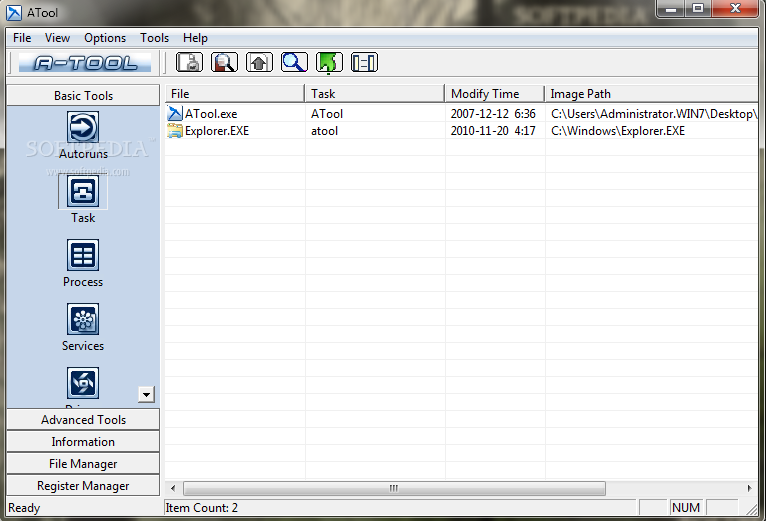Click the 'Ready' status bar text

[x=24, y=508]
